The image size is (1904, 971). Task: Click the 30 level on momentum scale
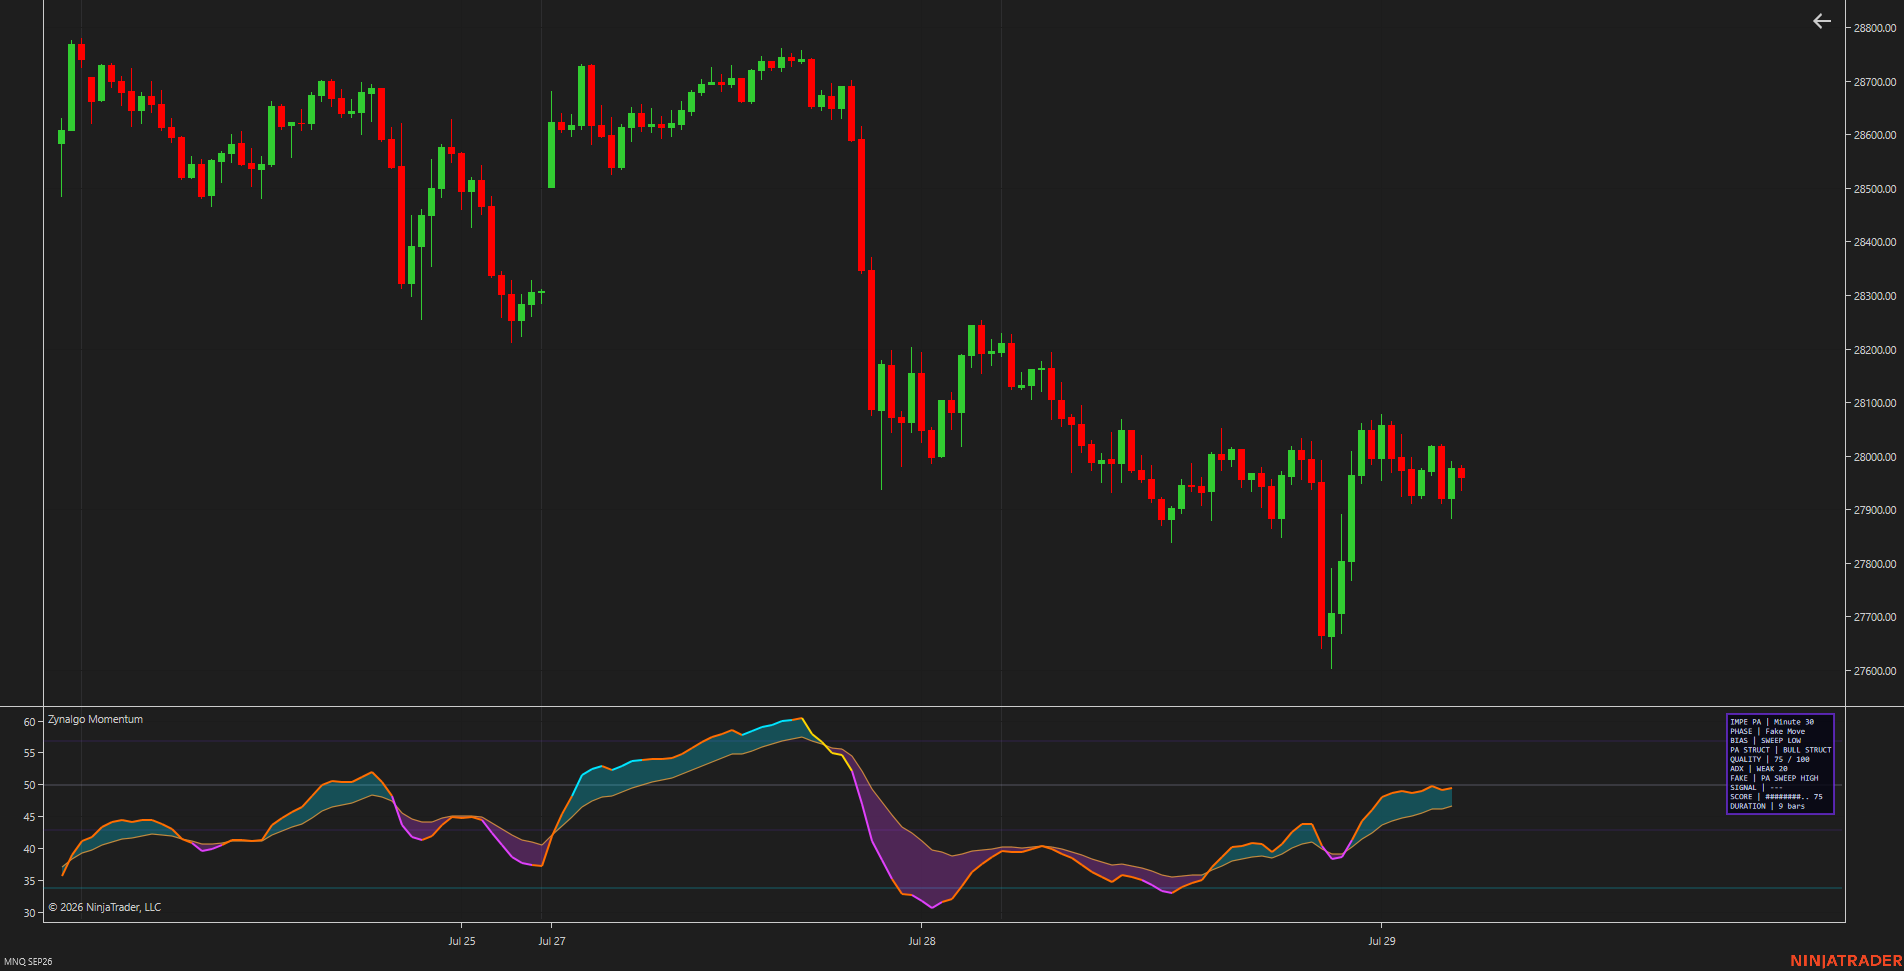[29, 913]
